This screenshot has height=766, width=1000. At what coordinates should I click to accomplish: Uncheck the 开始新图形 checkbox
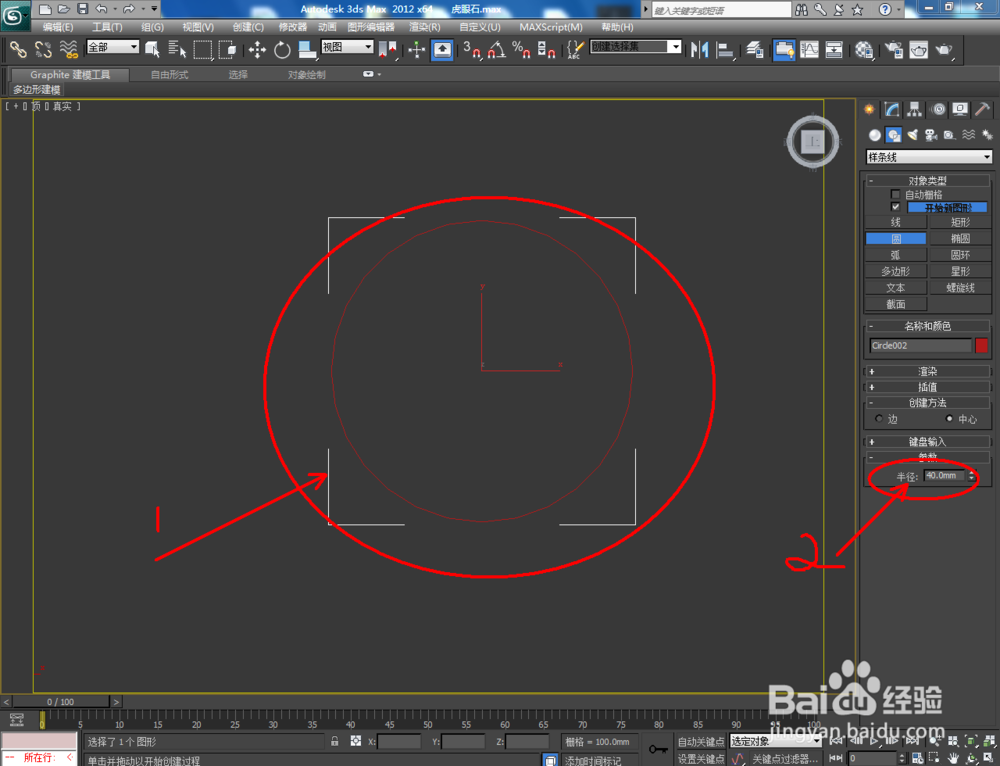(x=895, y=207)
